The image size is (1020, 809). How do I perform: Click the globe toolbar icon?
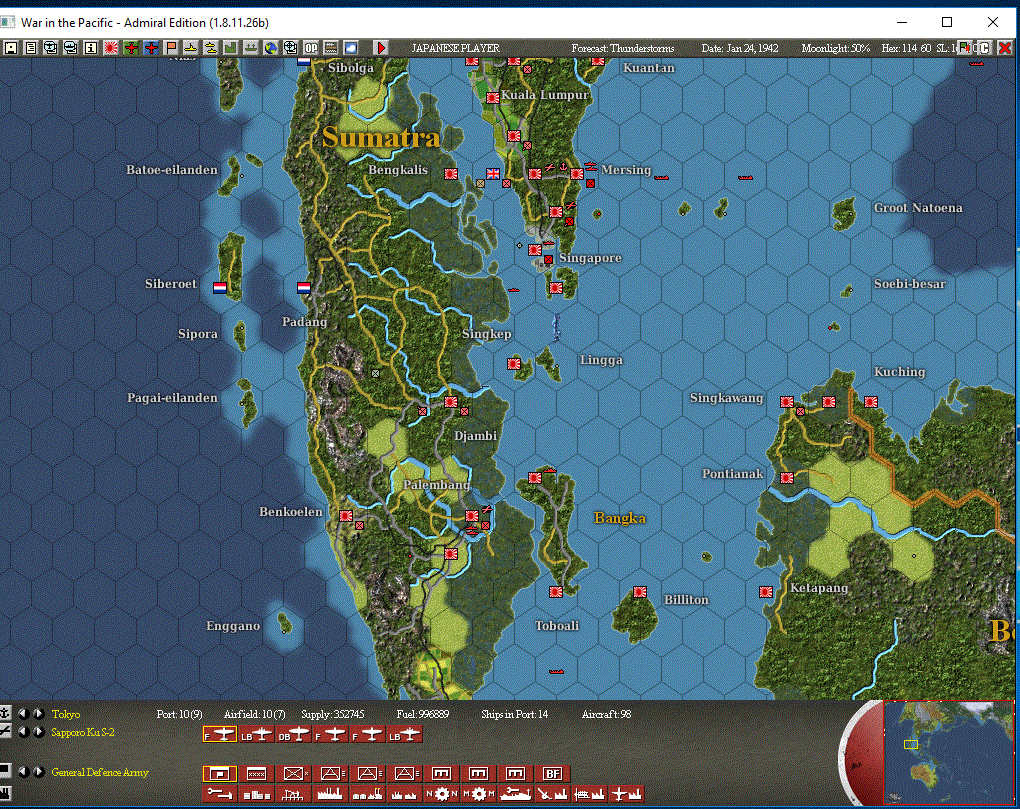click(x=271, y=47)
